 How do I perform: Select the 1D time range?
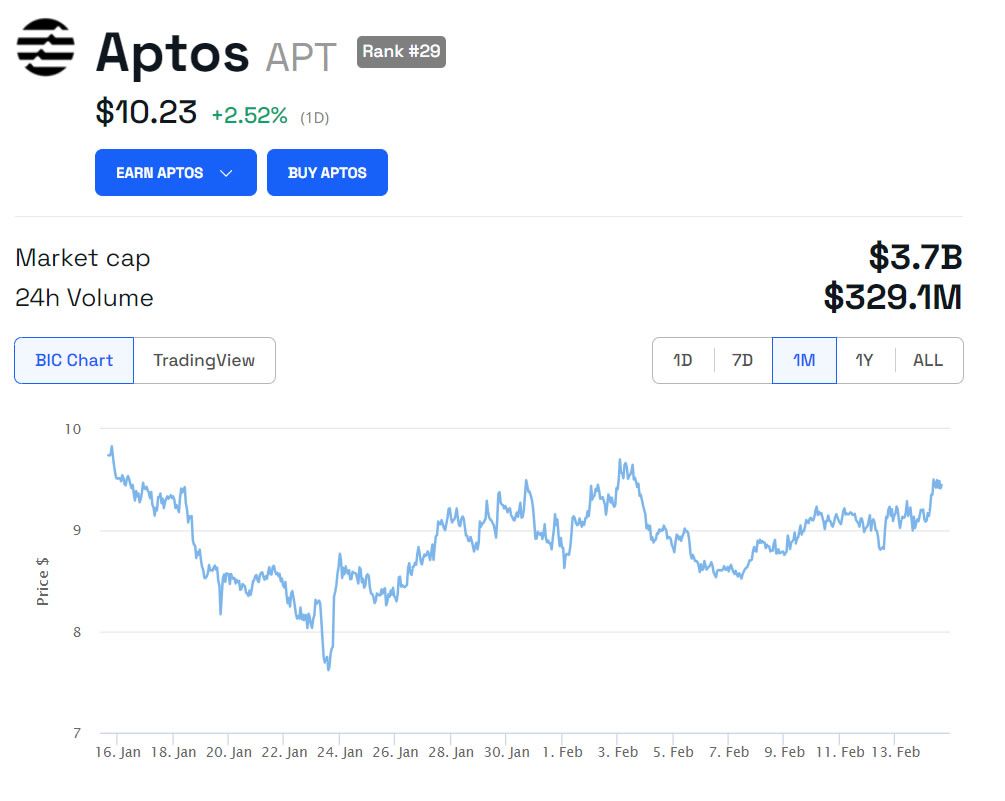click(683, 360)
